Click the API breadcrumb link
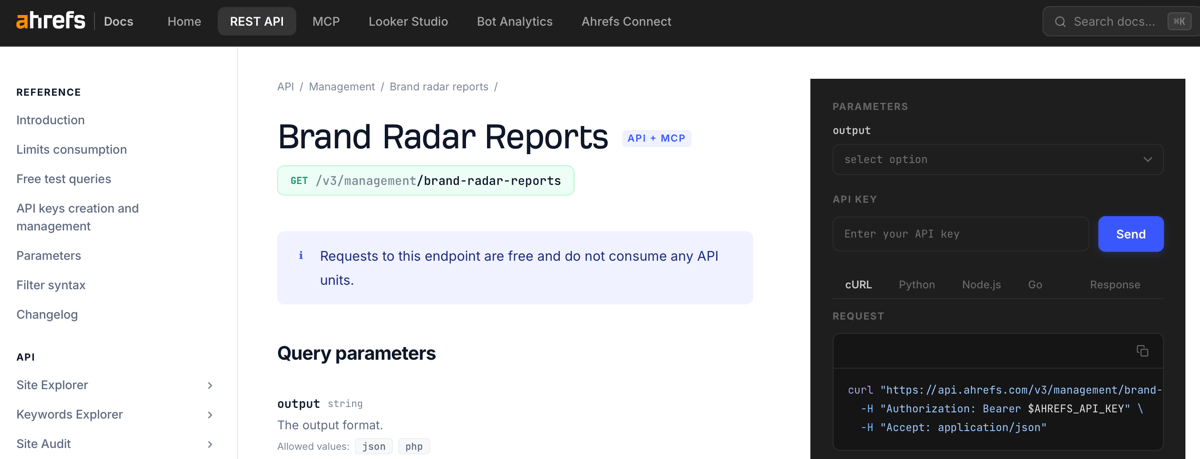The image size is (1200, 459). pos(285,87)
